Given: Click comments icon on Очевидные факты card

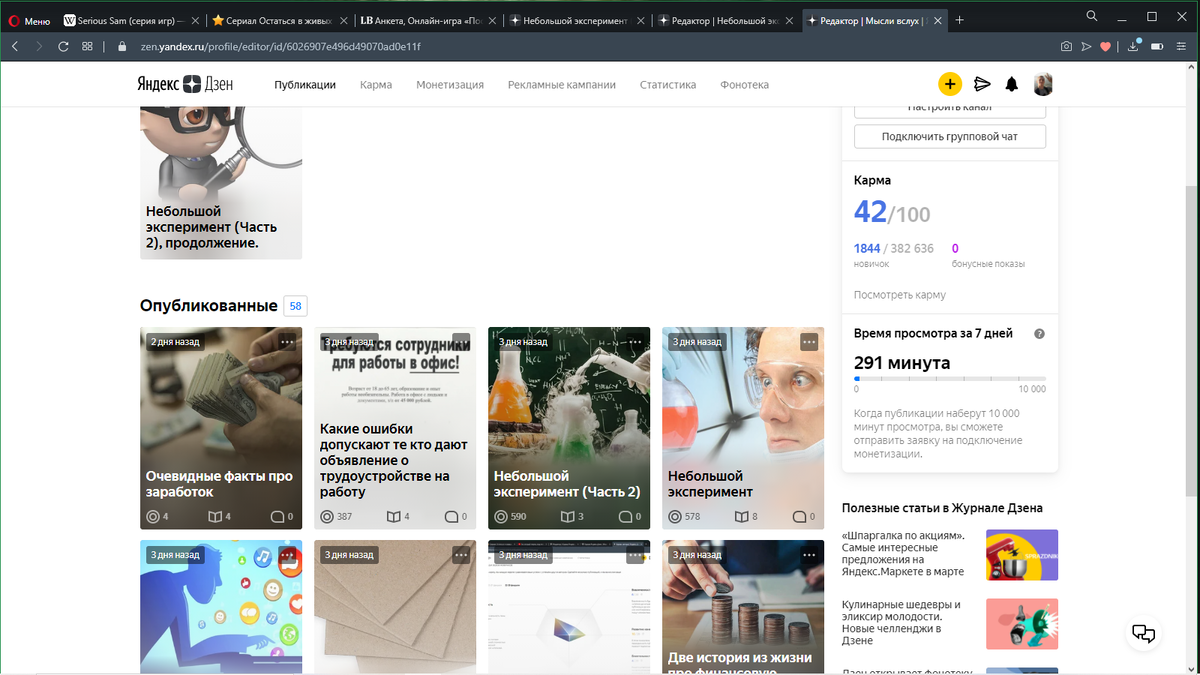Looking at the screenshot, I should 277,517.
